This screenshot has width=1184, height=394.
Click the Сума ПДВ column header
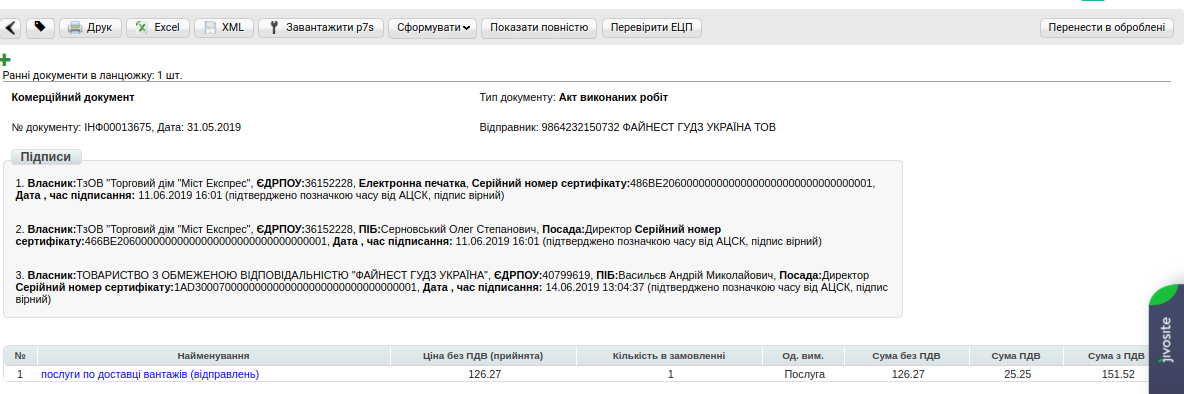pos(1016,356)
